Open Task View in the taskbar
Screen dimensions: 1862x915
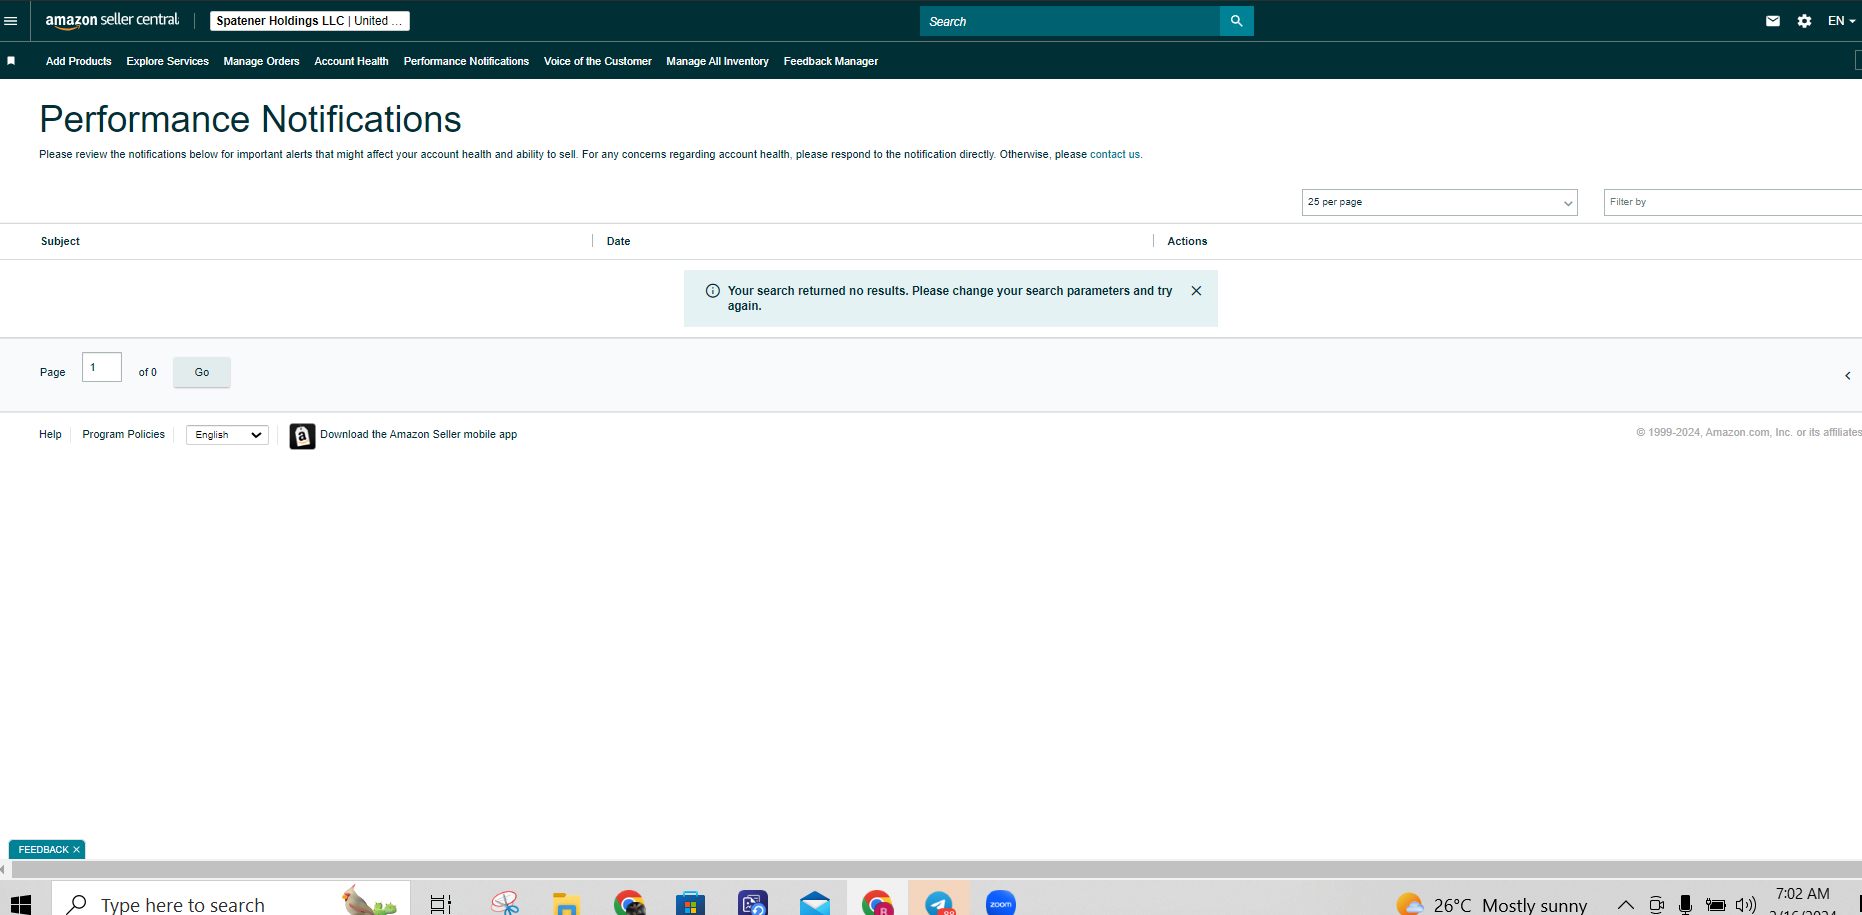(440, 904)
